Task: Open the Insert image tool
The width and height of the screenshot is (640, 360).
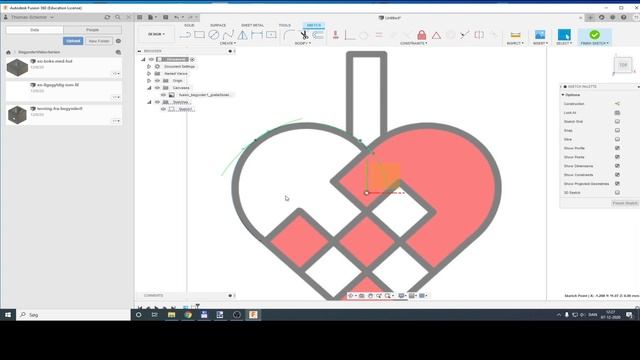Action: (x=540, y=35)
